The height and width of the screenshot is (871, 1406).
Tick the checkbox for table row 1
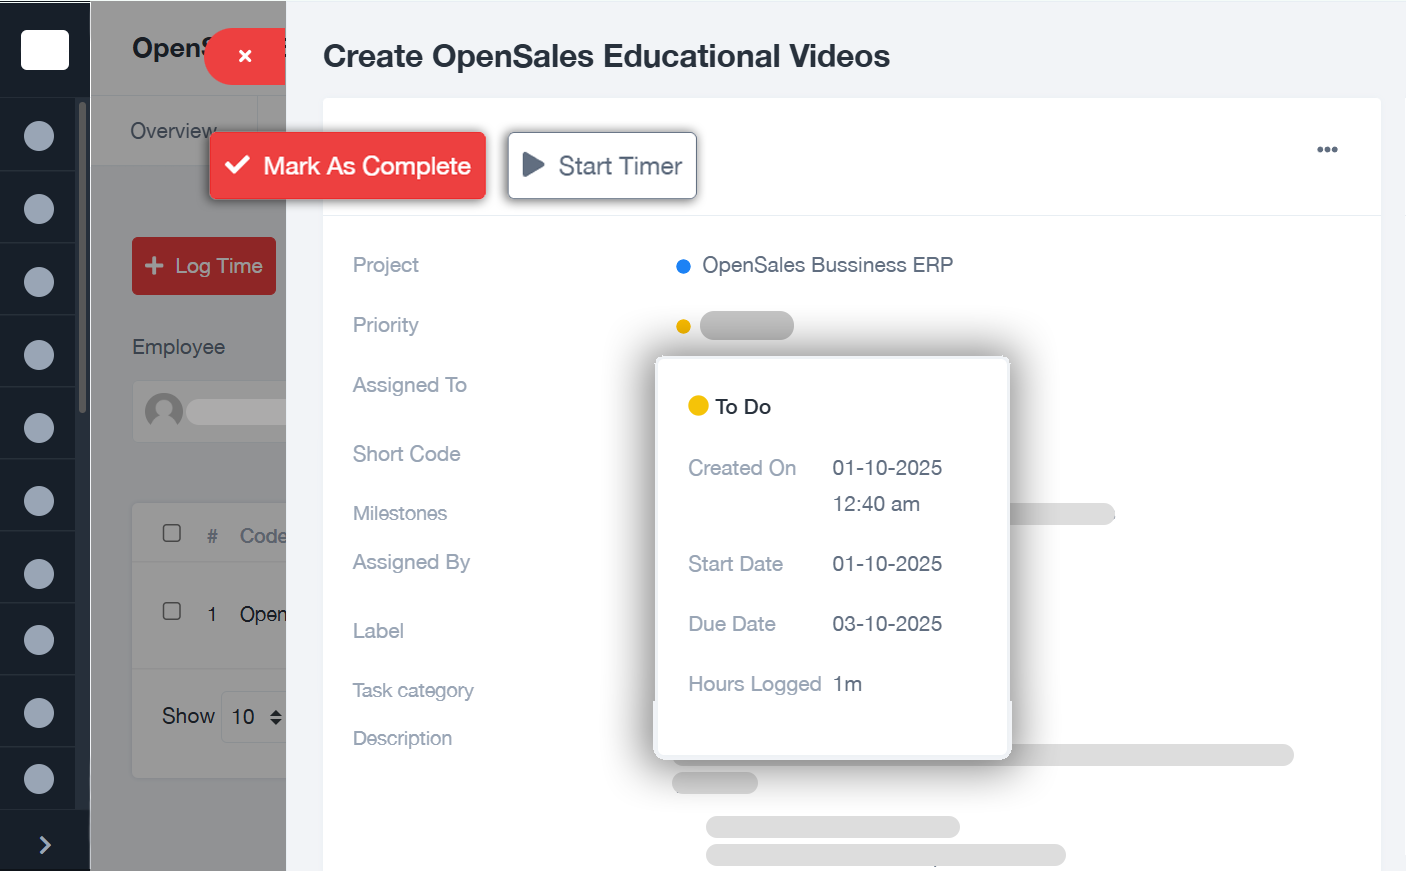173,613
